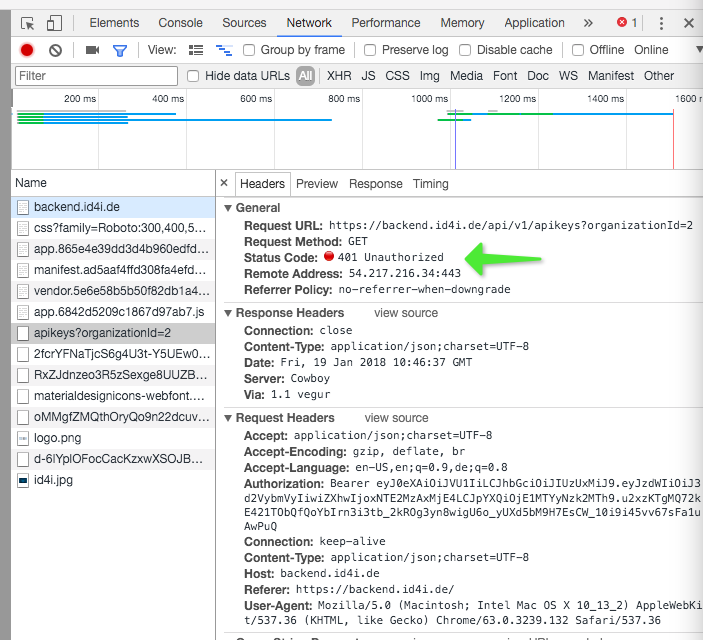
Task: Check the Disable cache option
Action: click(465, 50)
